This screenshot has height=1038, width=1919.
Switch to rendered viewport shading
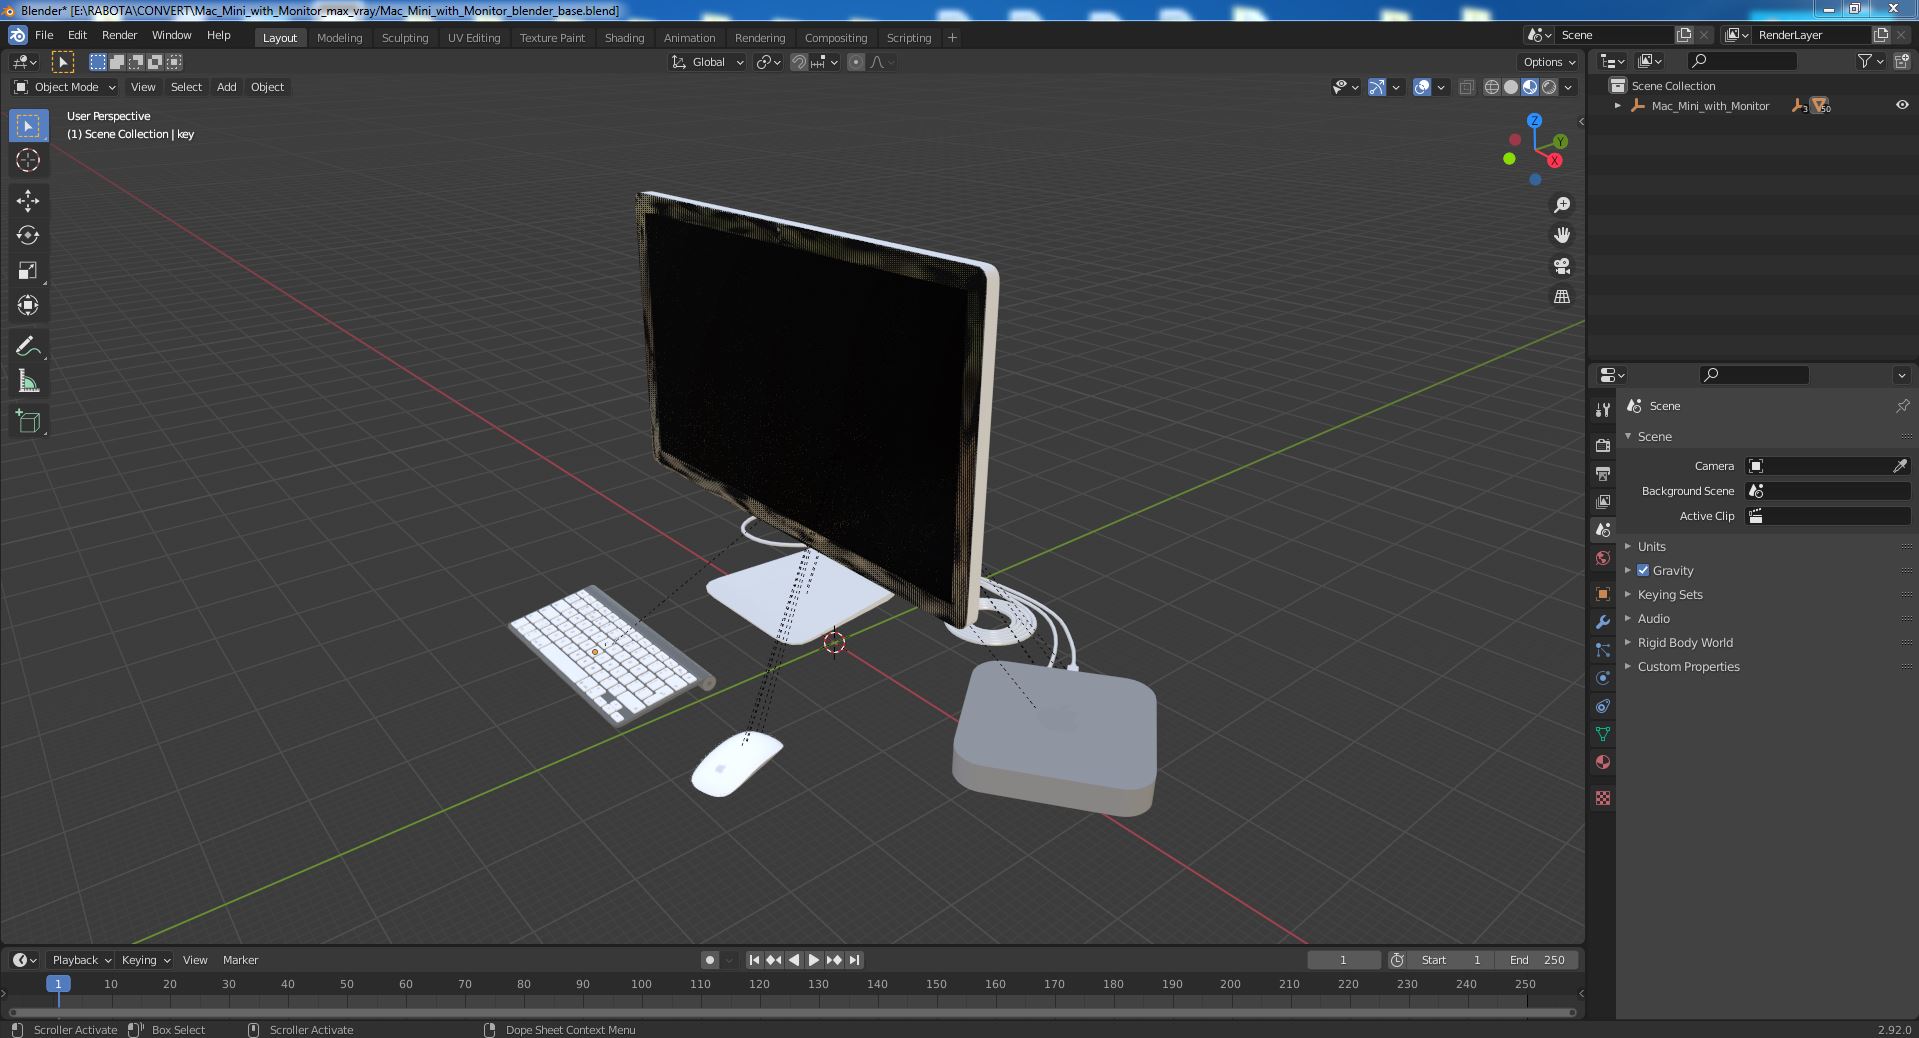click(1549, 87)
